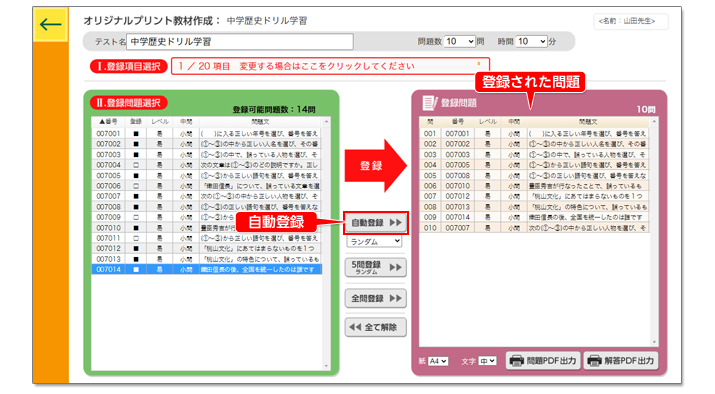This screenshot has width=715, height=394.
Task: Toggle registration checkbox for 007006
Action: [x=136, y=186]
